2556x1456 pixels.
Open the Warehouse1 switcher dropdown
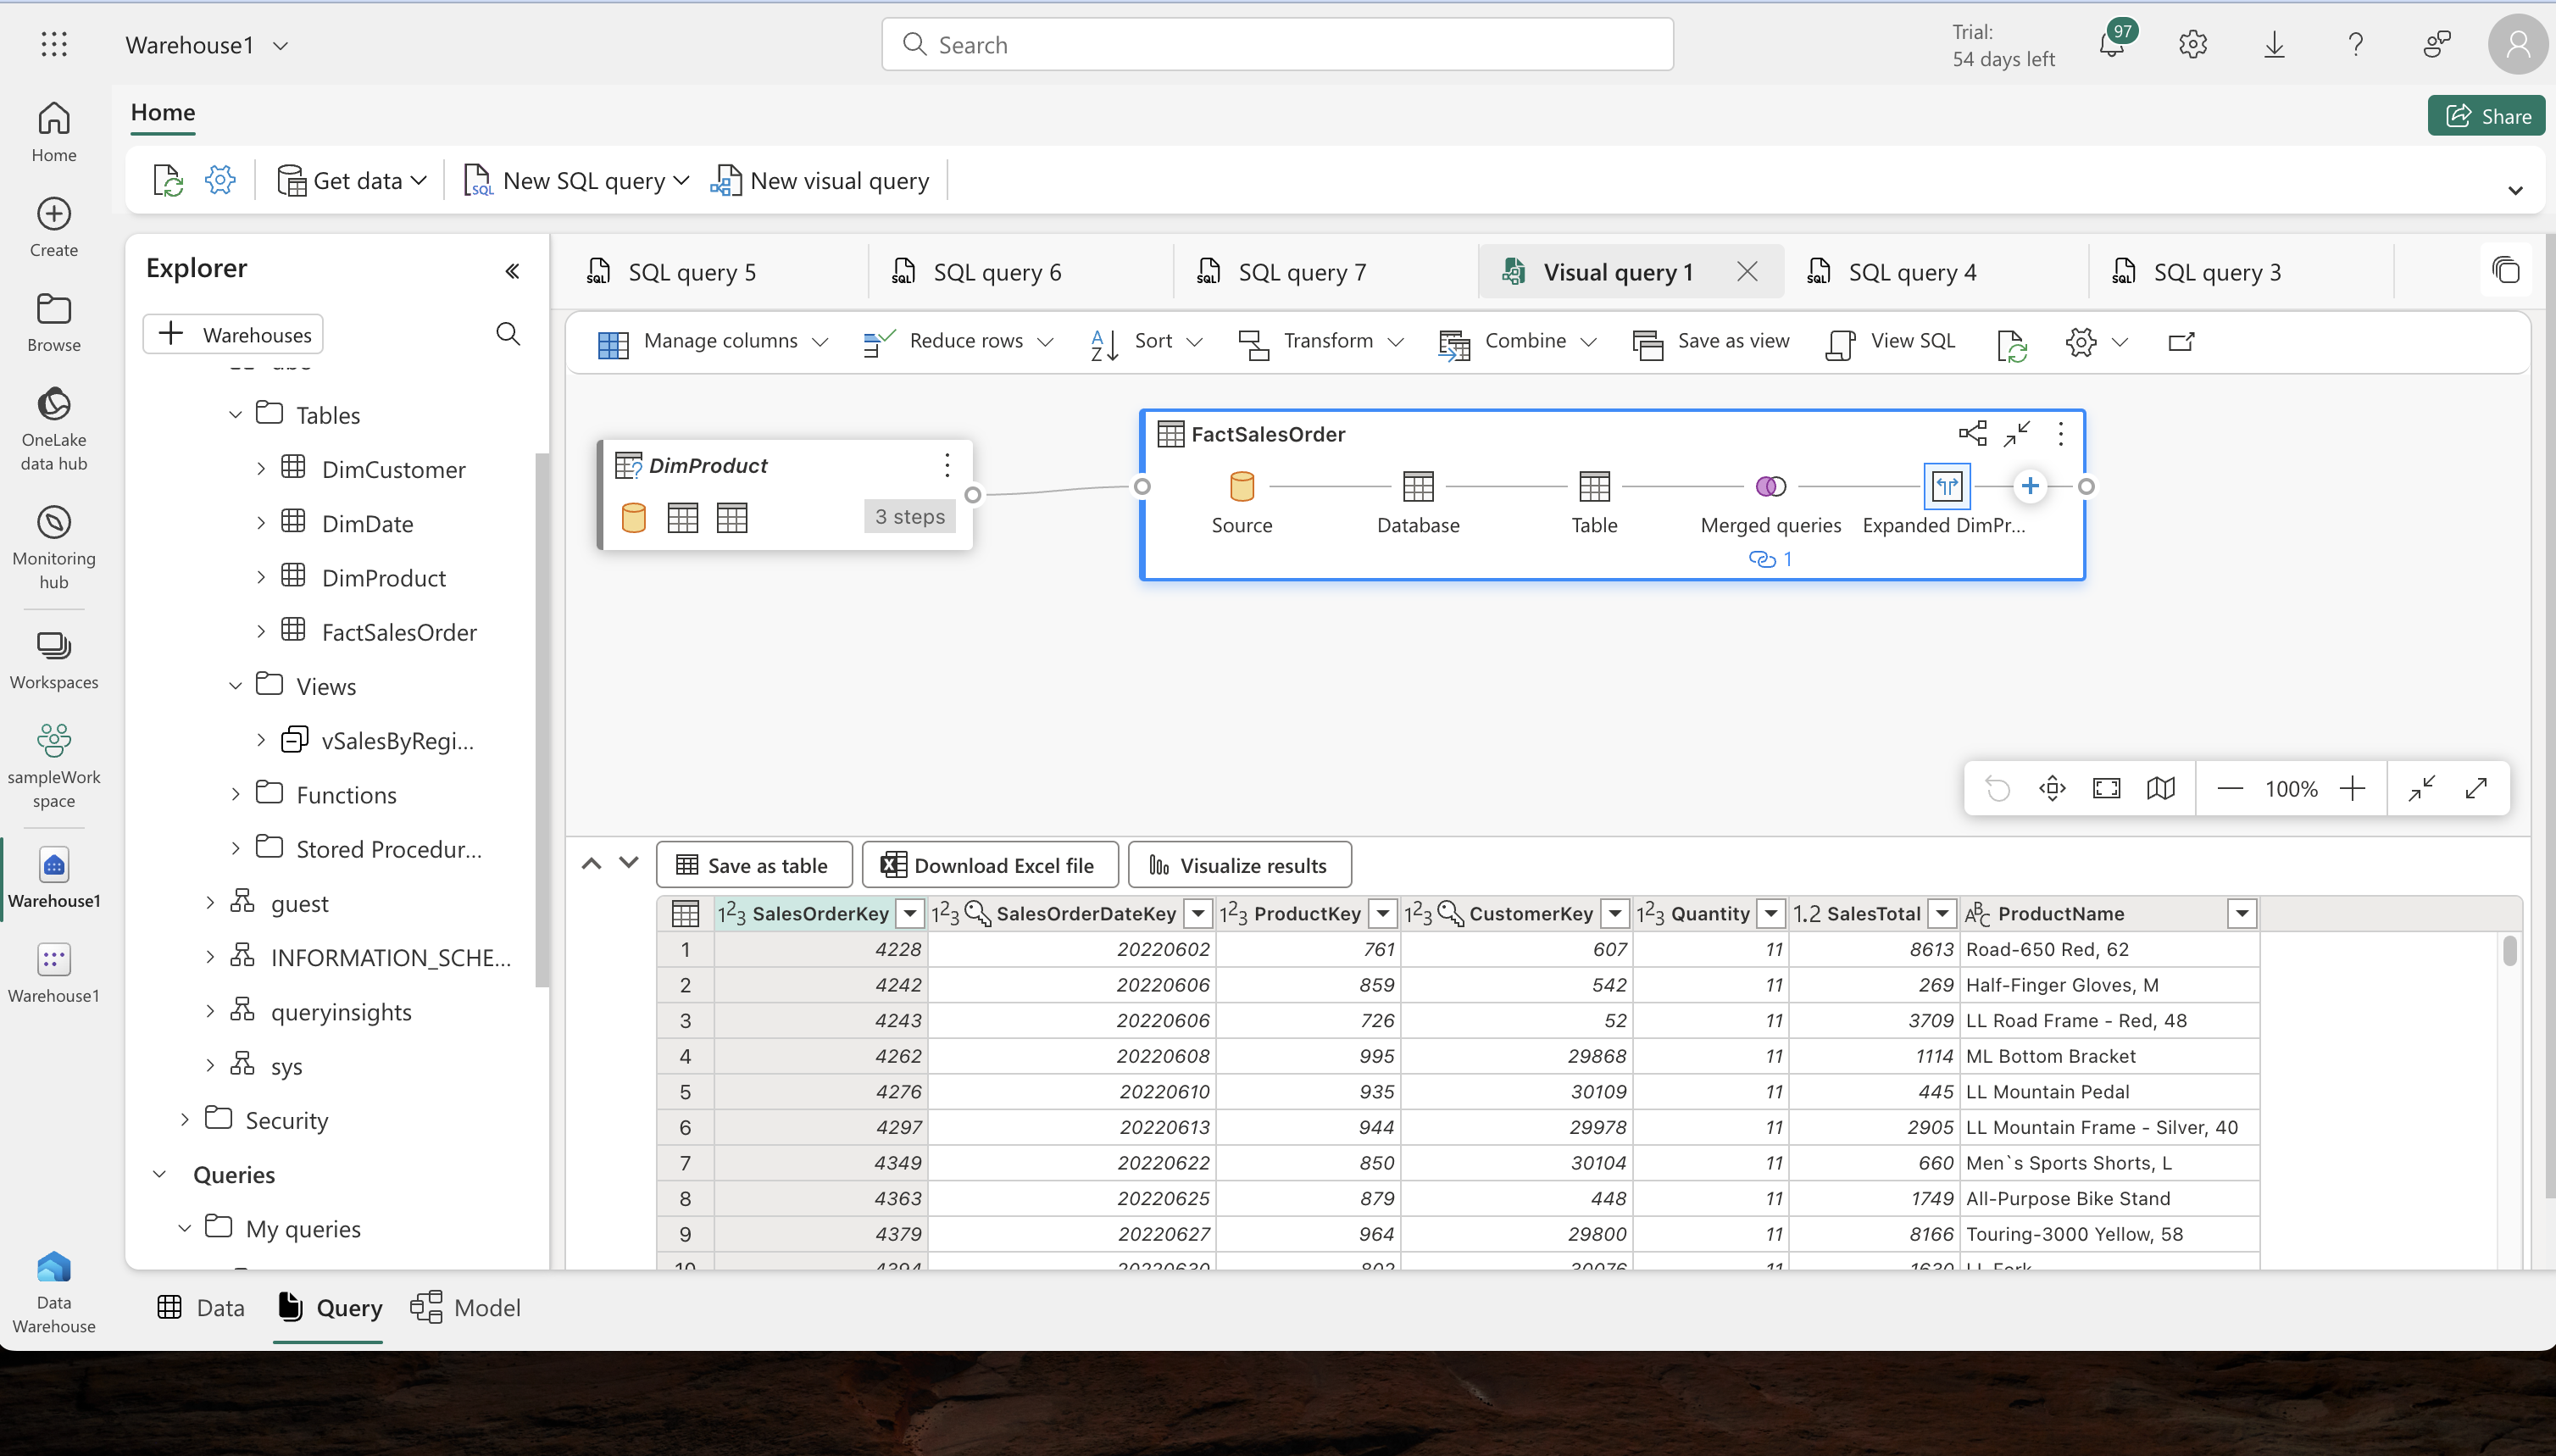[281, 45]
